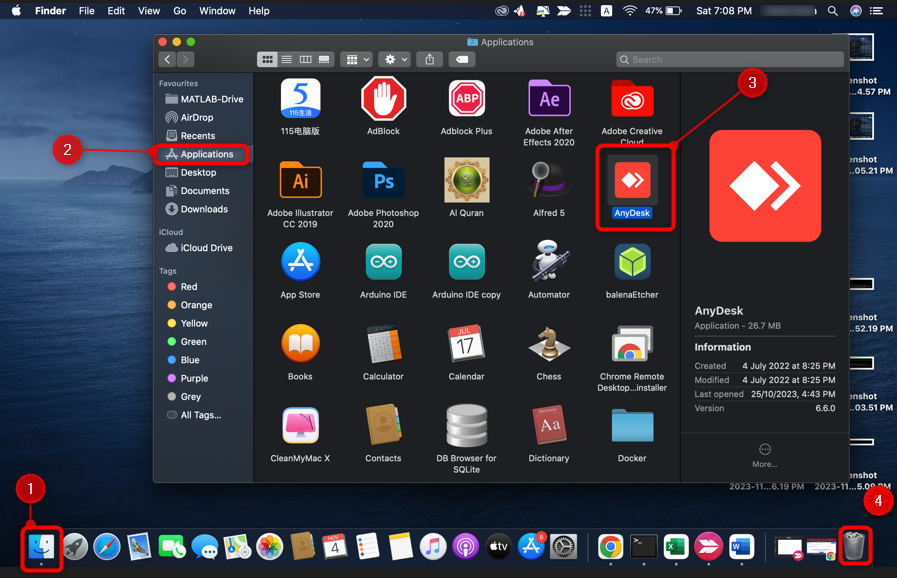Open the View menu in menu bar
Viewport: 897px width, 578px height.
pyautogui.click(x=149, y=11)
